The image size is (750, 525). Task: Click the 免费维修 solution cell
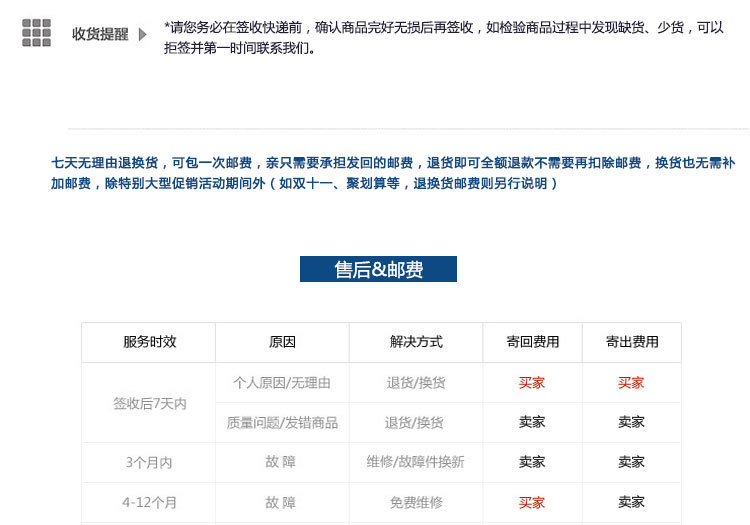[416, 503]
